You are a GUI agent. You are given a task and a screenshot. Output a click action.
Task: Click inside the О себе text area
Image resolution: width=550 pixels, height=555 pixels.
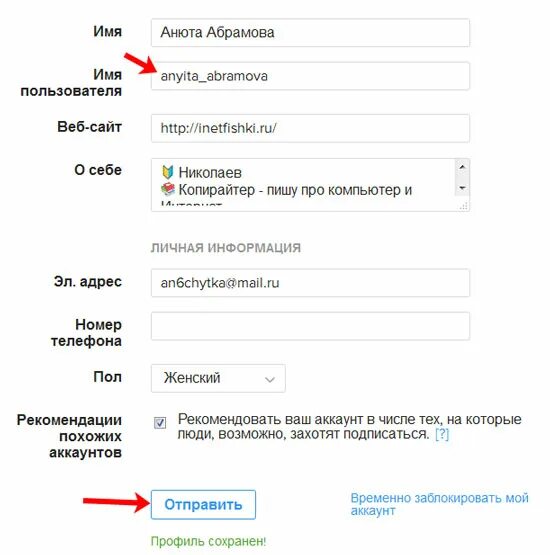(303, 185)
